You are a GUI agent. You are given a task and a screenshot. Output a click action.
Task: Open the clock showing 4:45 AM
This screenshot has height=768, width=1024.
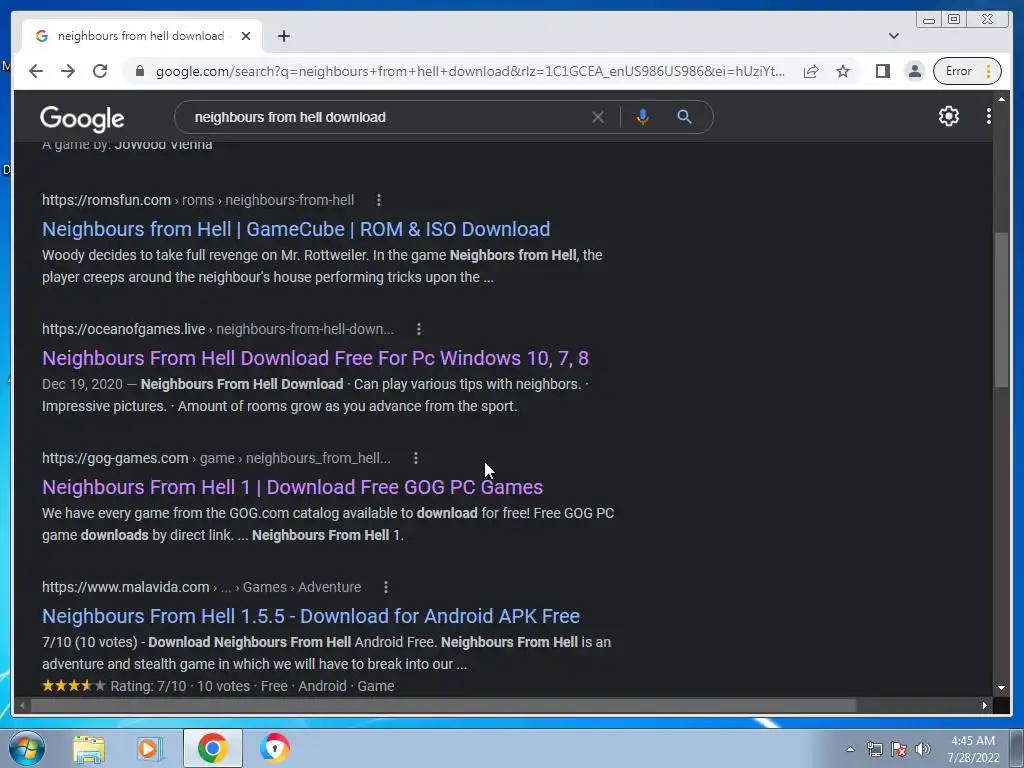point(973,749)
